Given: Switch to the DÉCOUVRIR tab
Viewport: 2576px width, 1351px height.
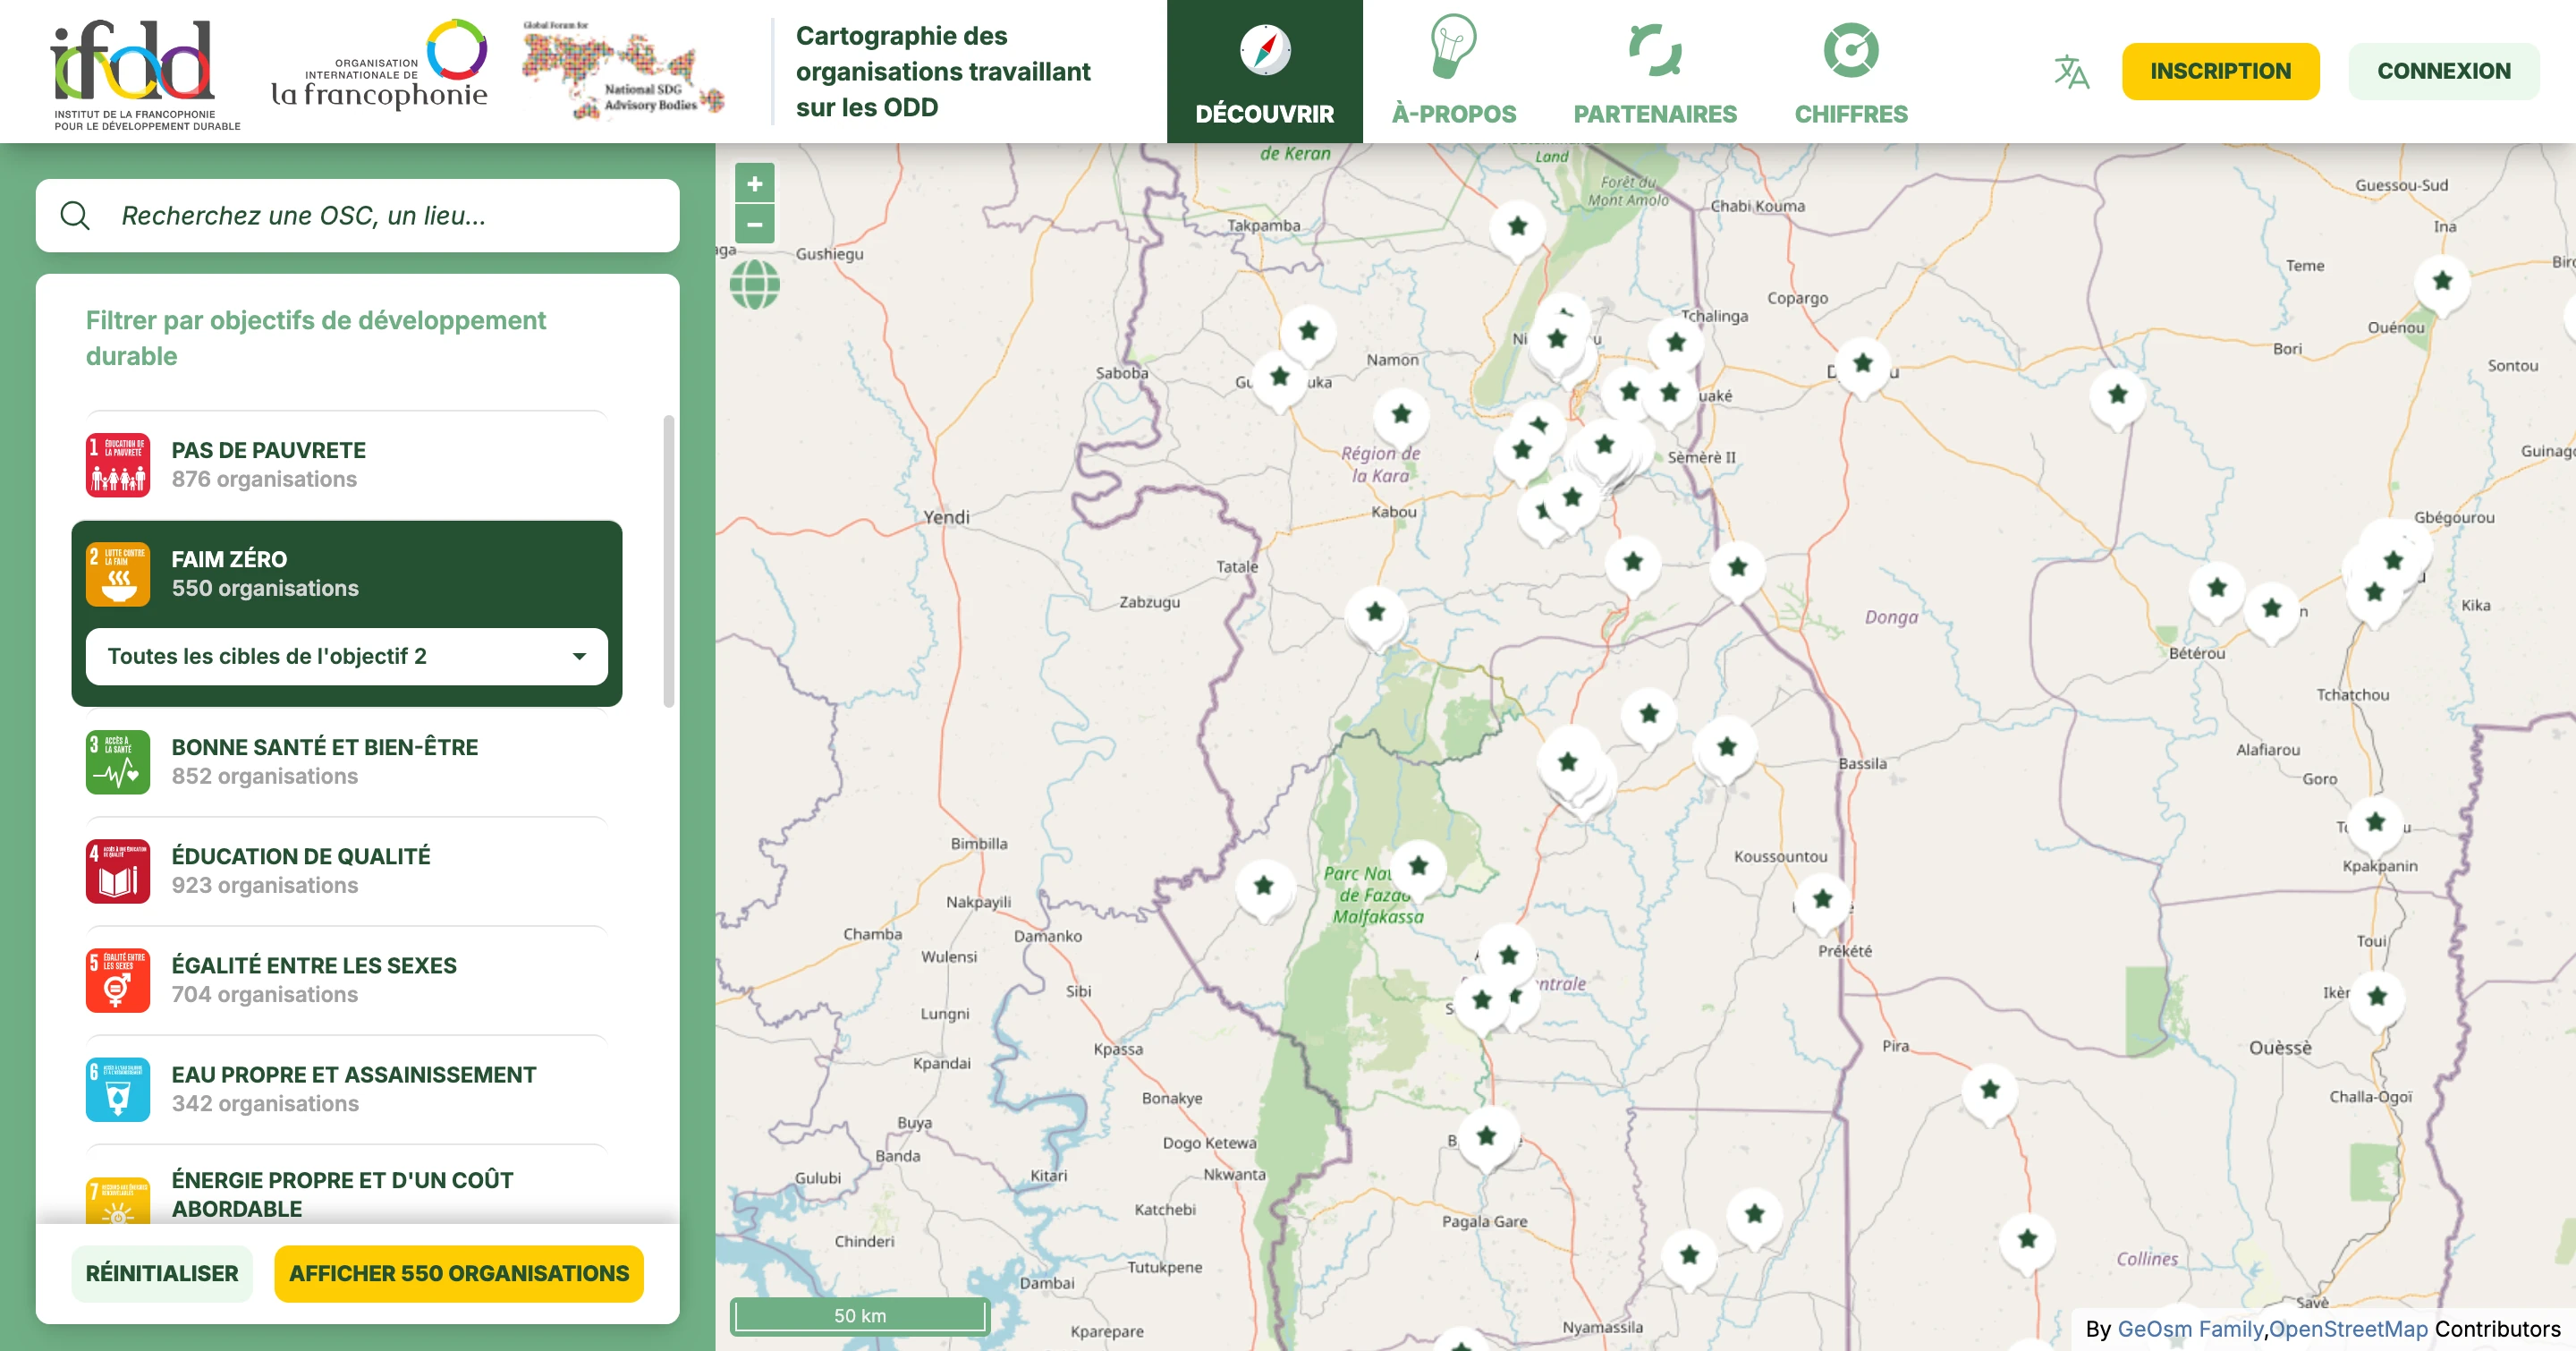Looking at the screenshot, I should (1264, 114).
